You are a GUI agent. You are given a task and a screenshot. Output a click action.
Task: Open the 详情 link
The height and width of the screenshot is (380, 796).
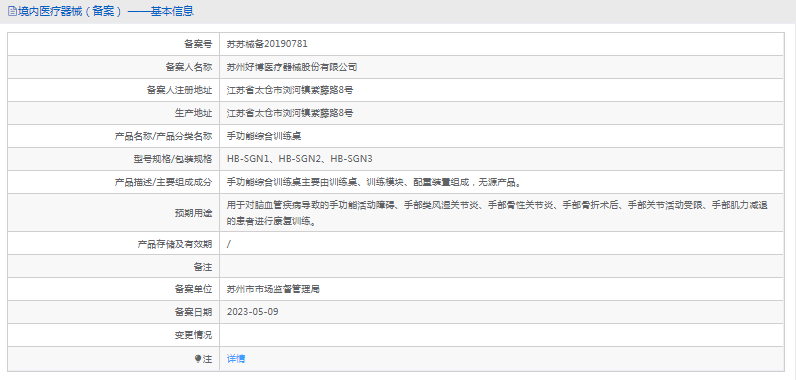coord(236,359)
